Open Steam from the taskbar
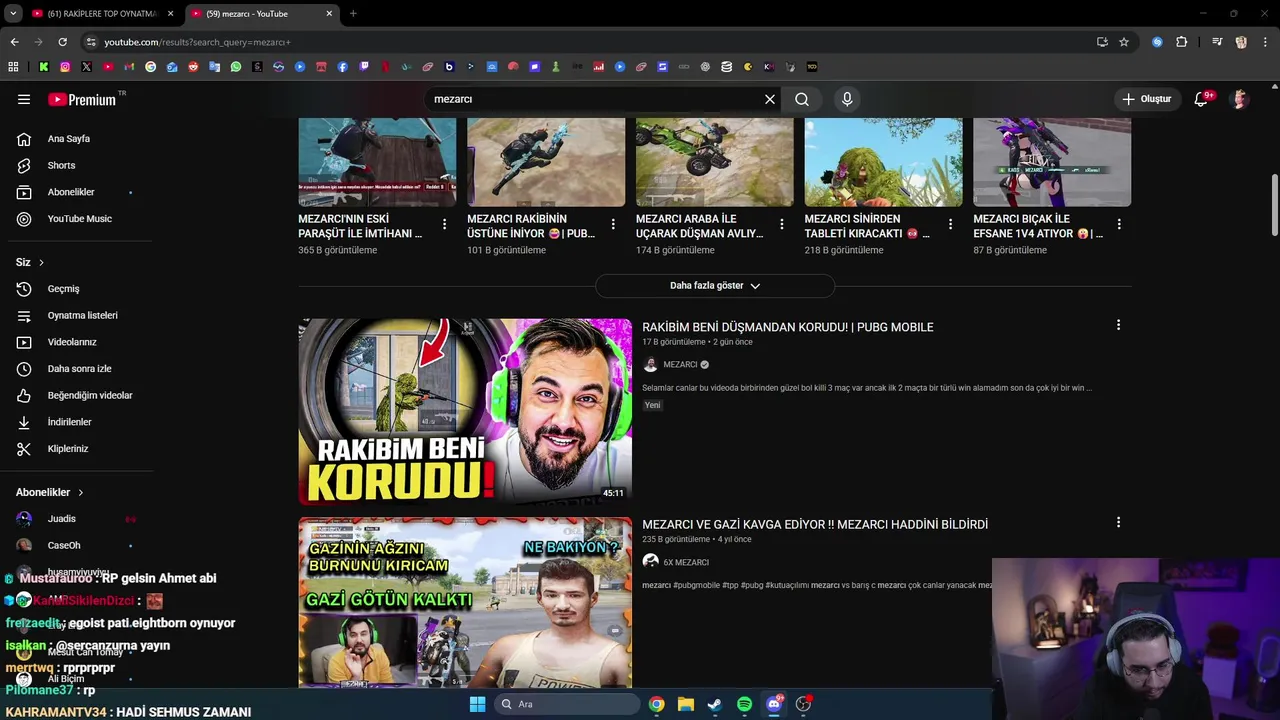Screen dimensions: 1280x720 pos(715,704)
